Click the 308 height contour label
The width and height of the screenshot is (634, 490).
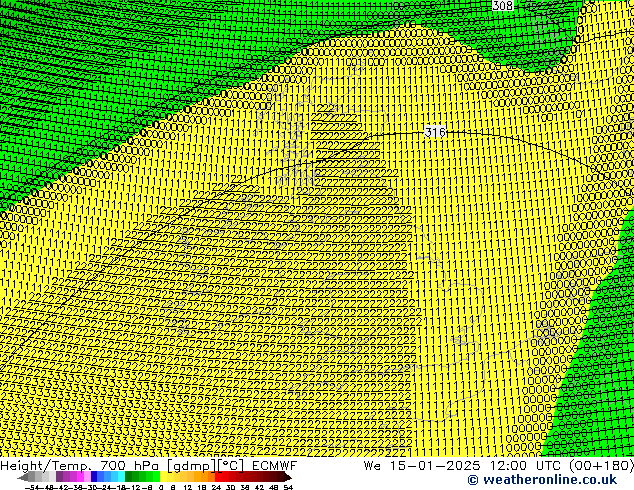coord(502,6)
